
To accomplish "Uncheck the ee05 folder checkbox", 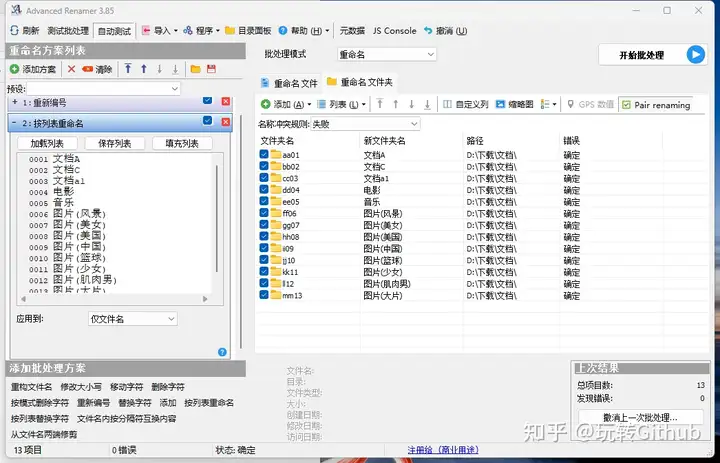I will pos(264,201).
